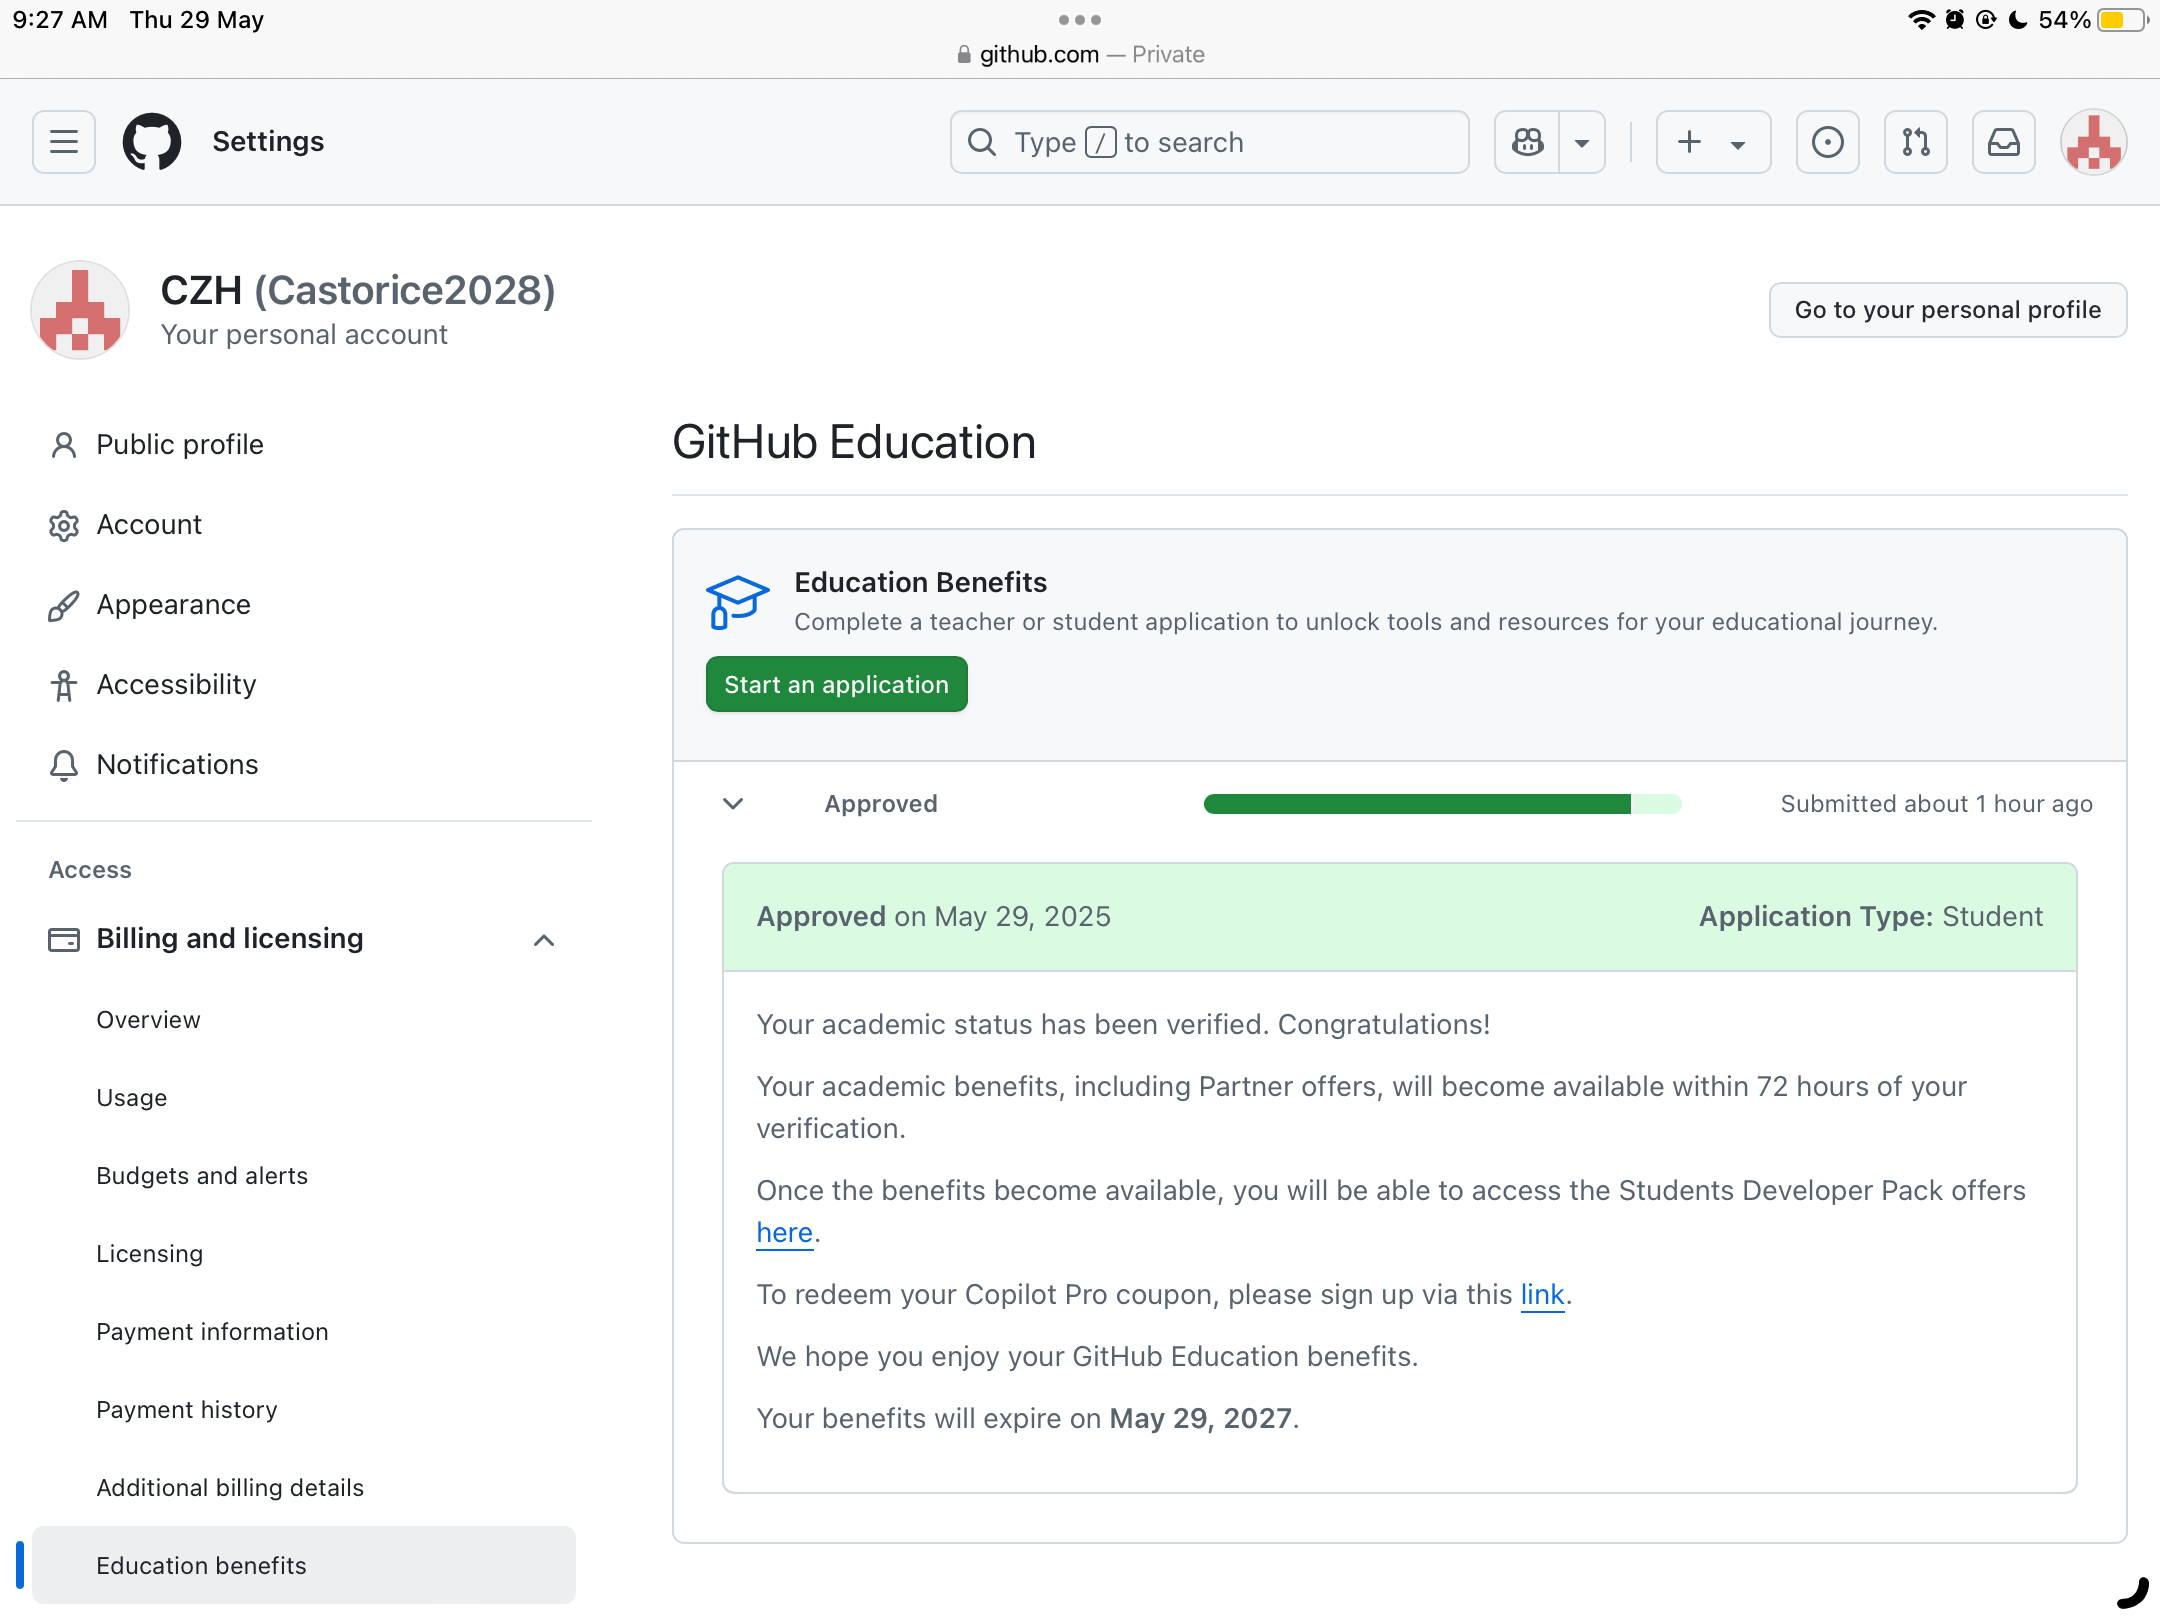Click Start an application button
2160x1620 pixels.
pyautogui.click(x=837, y=684)
